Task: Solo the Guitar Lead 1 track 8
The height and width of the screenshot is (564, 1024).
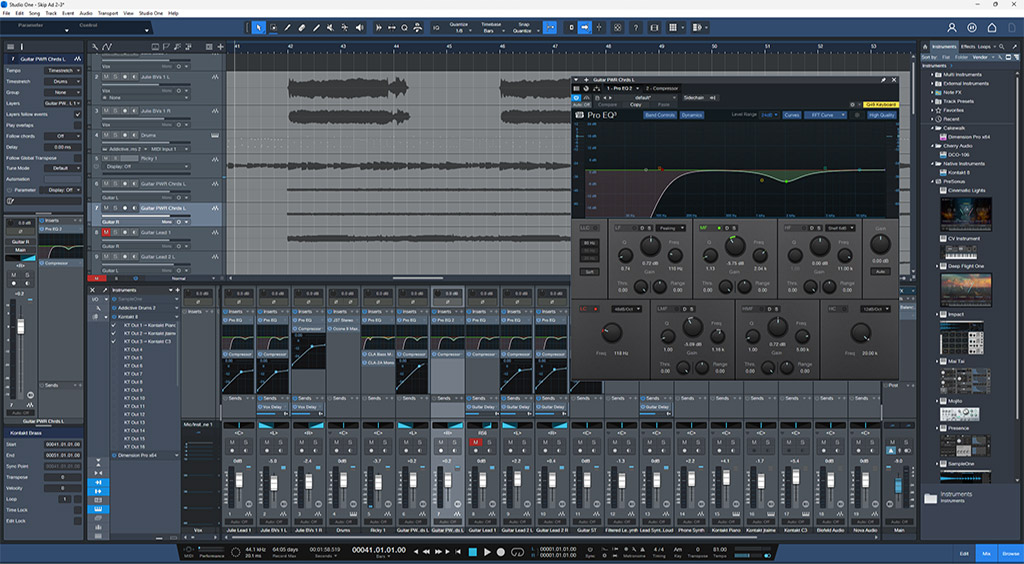Action: click(115, 232)
